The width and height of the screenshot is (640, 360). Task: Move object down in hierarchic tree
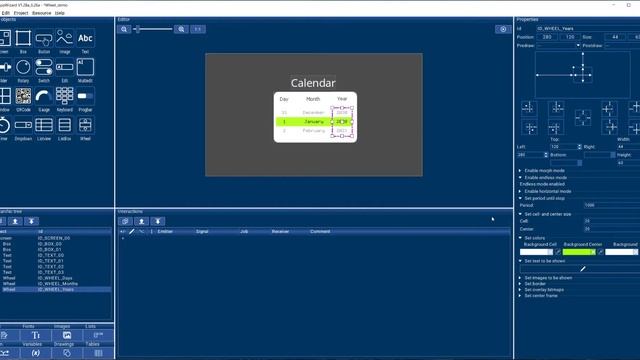(x=31, y=221)
